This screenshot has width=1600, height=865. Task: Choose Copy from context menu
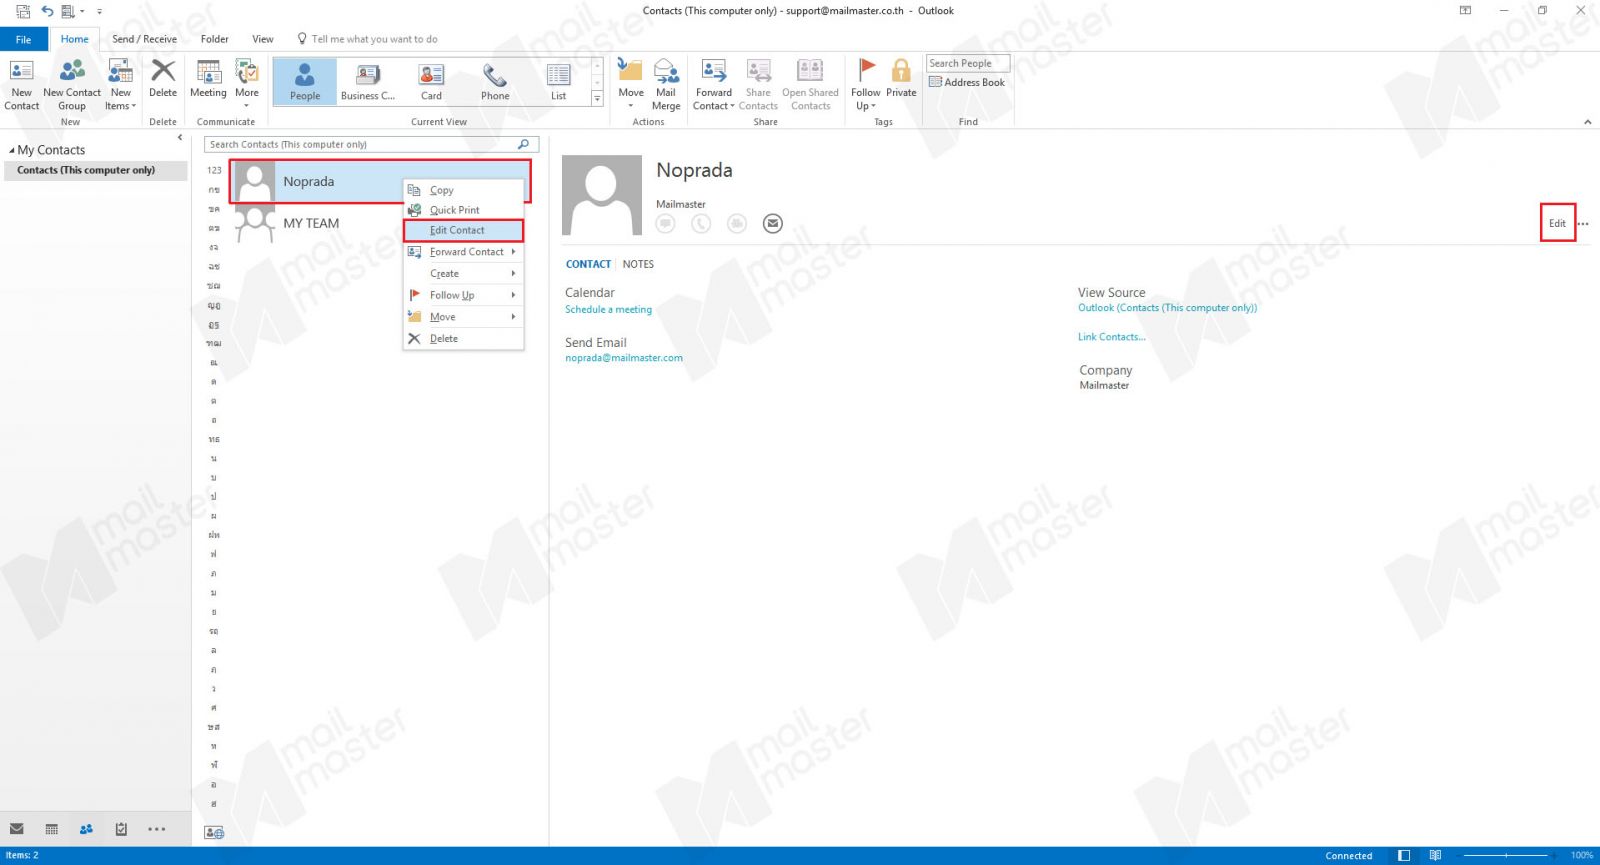coord(463,190)
